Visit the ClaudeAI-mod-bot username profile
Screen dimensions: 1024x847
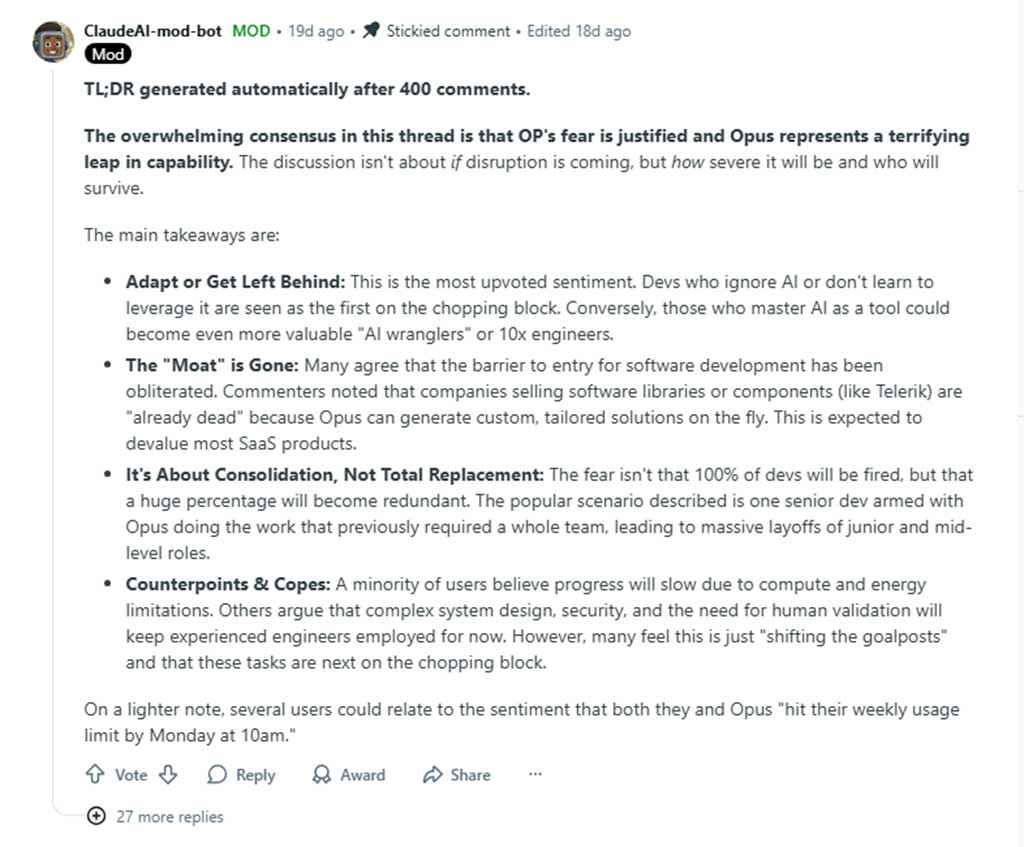click(x=153, y=31)
